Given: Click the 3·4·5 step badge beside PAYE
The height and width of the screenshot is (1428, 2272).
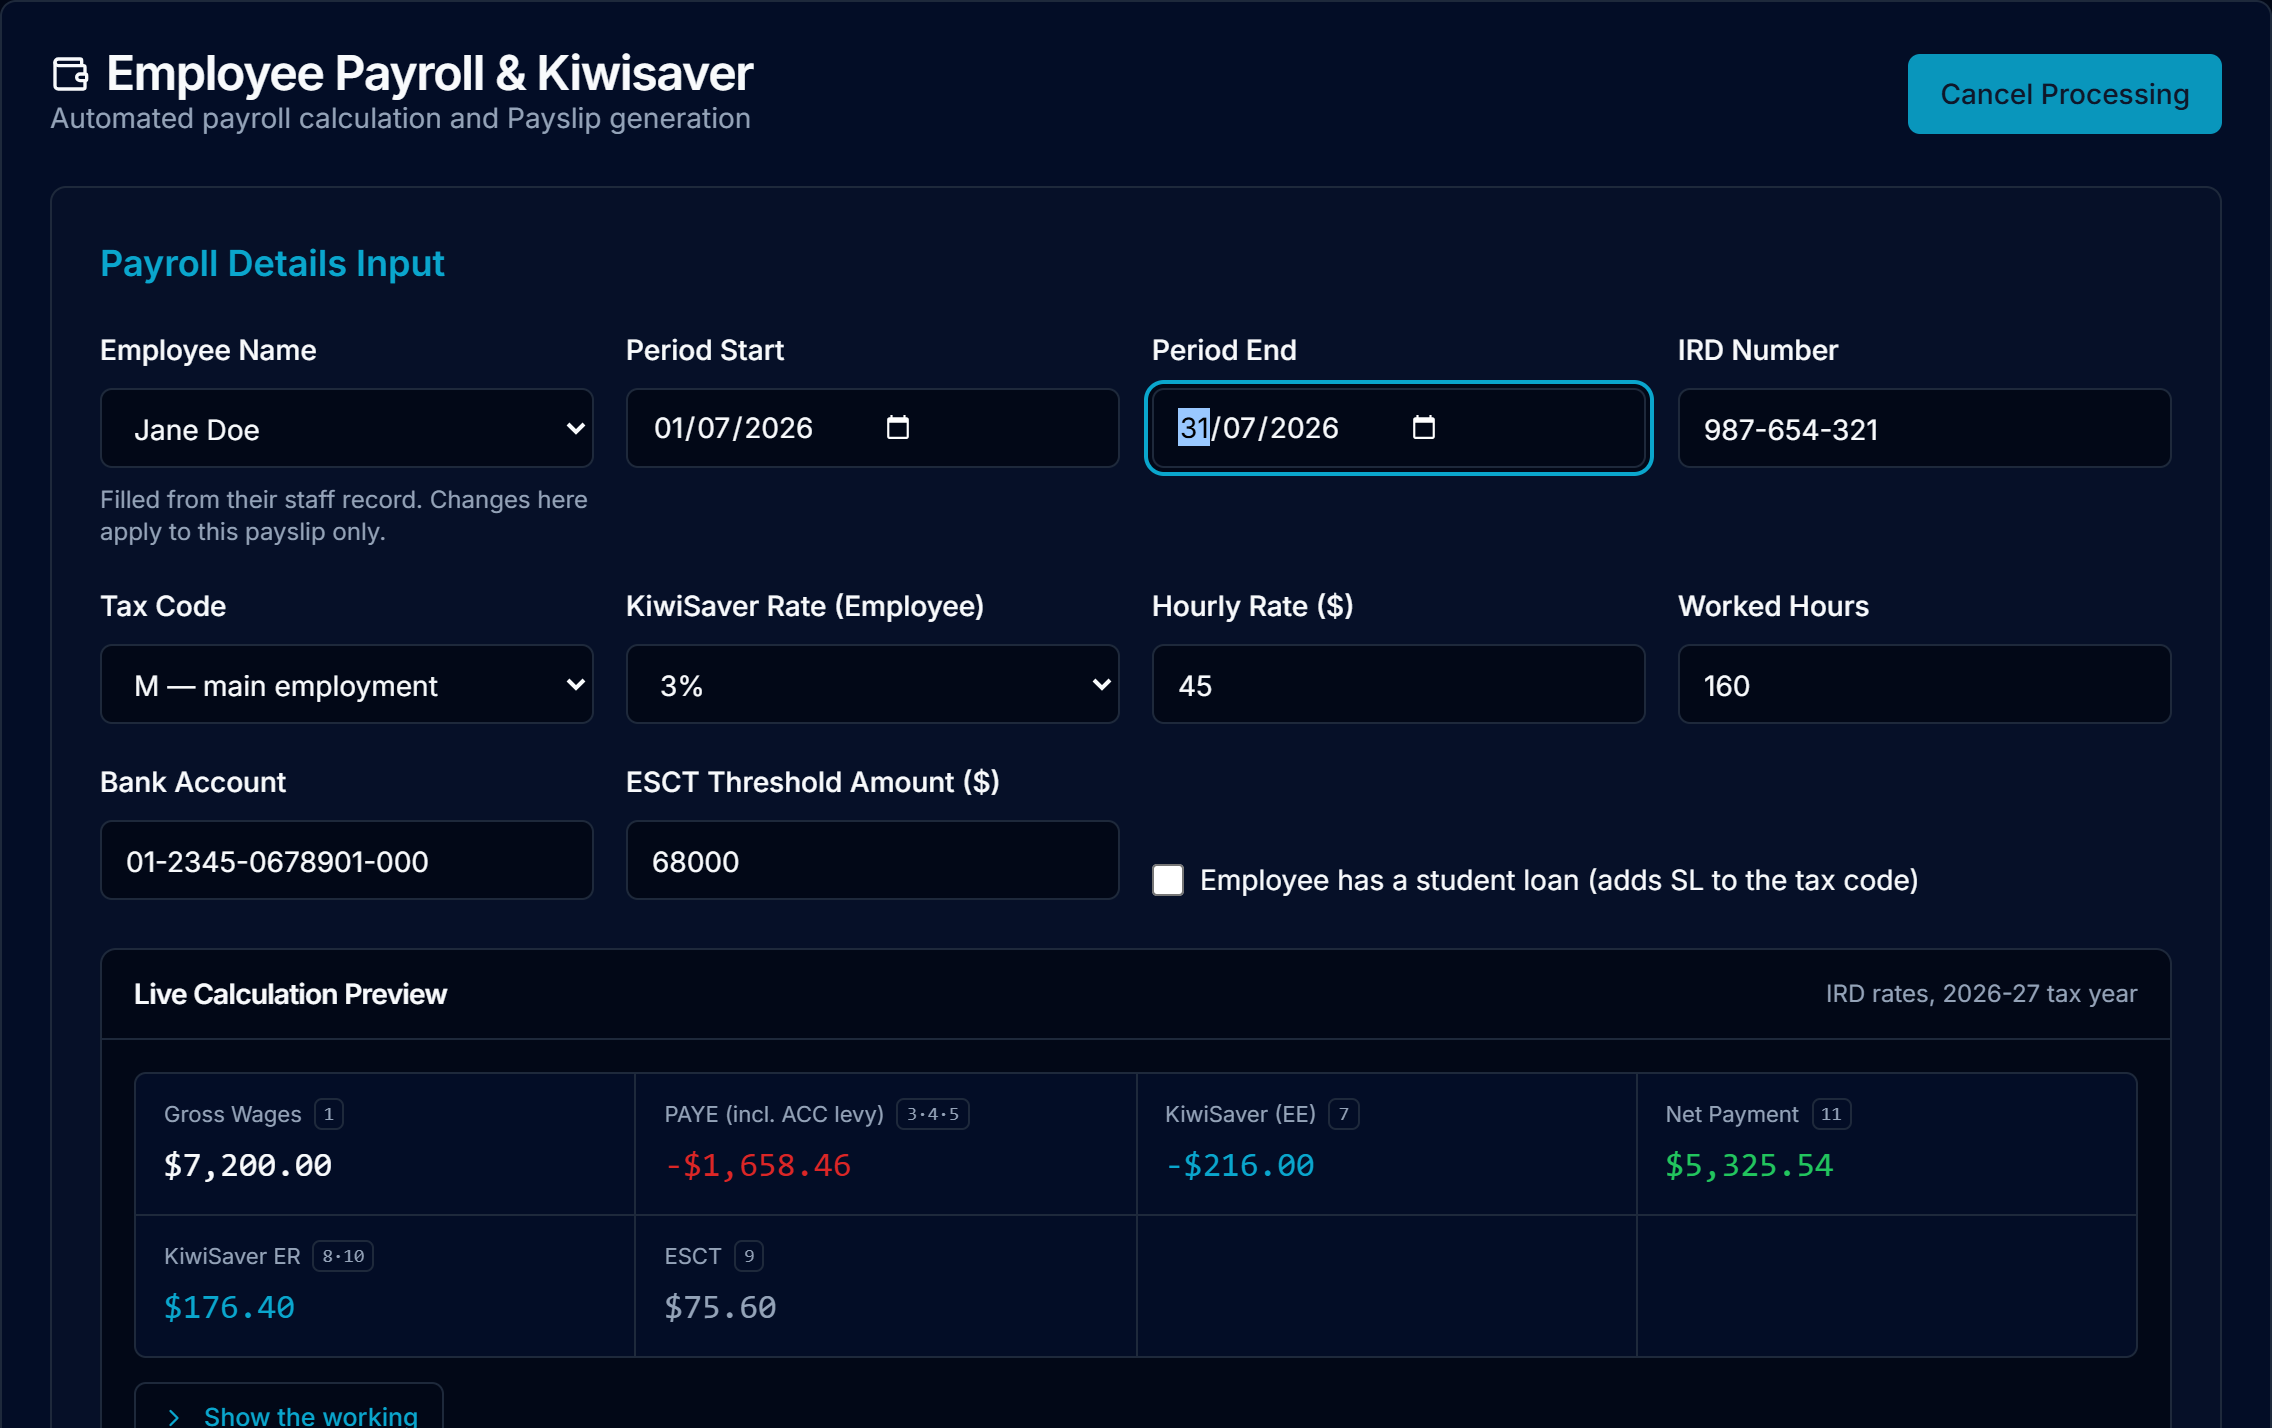Looking at the screenshot, I should [933, 1114].
